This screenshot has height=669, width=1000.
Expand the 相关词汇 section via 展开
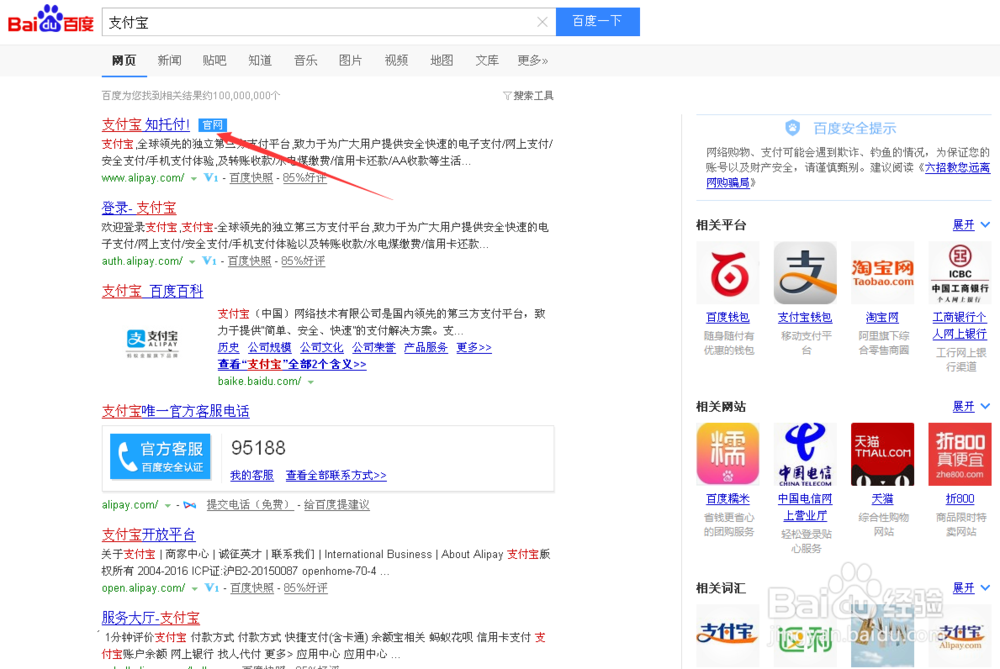point(970,588)
